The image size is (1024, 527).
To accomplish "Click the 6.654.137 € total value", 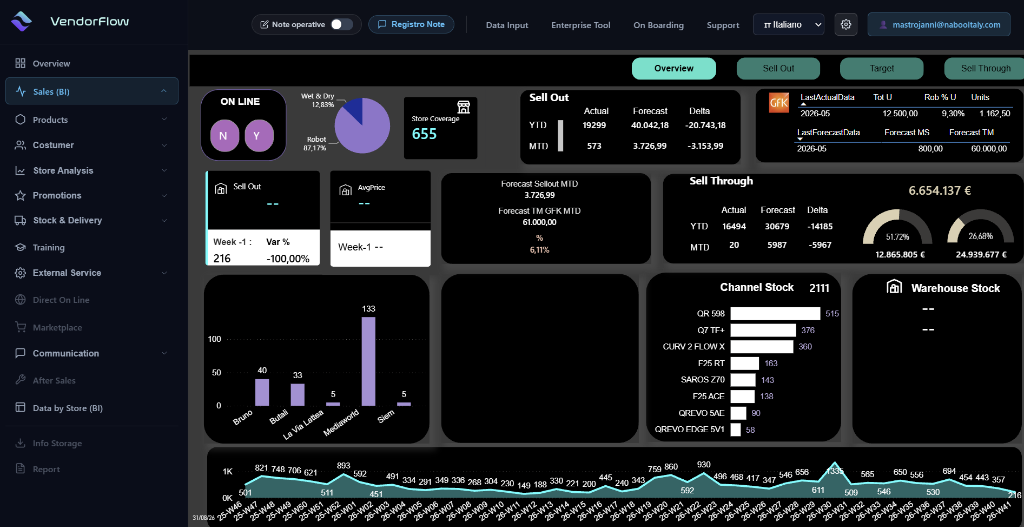I will pos(939,191).
